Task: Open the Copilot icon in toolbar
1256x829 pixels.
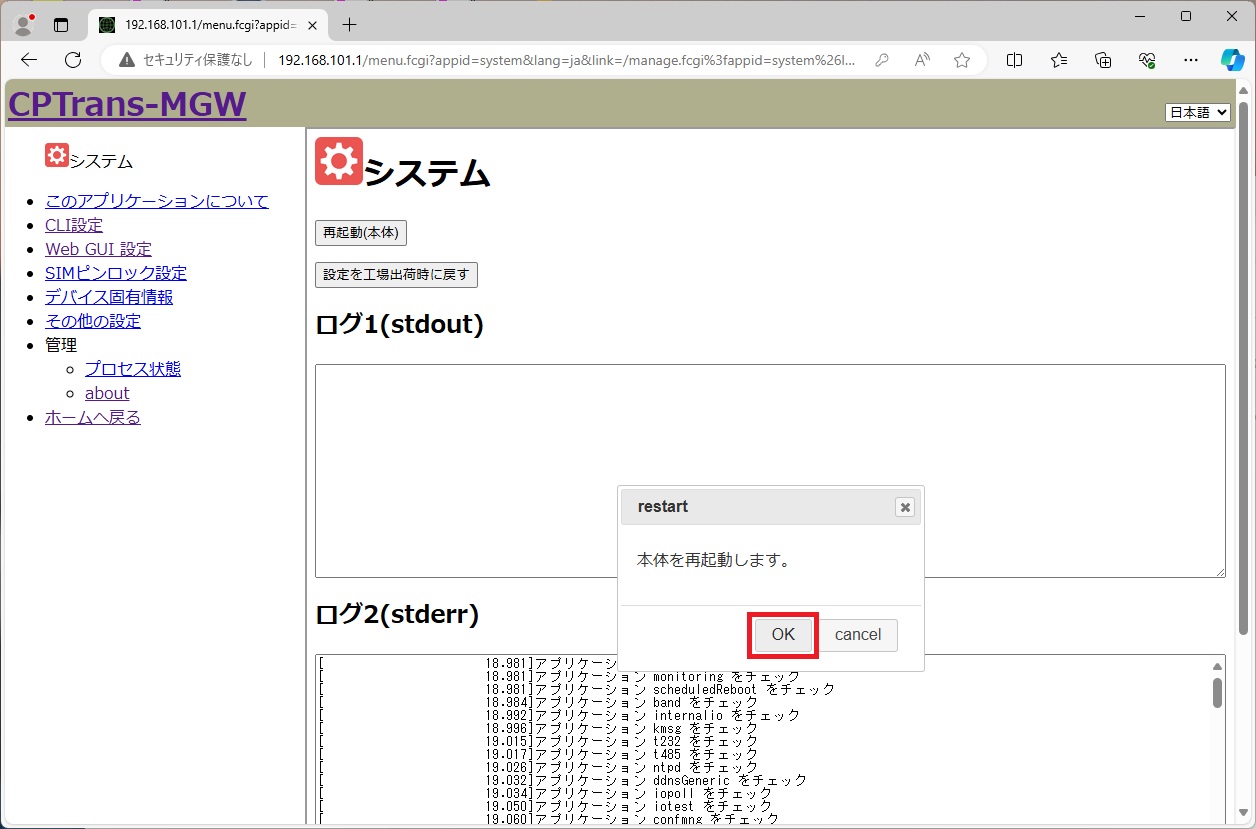Action: tap(1232, 60)
